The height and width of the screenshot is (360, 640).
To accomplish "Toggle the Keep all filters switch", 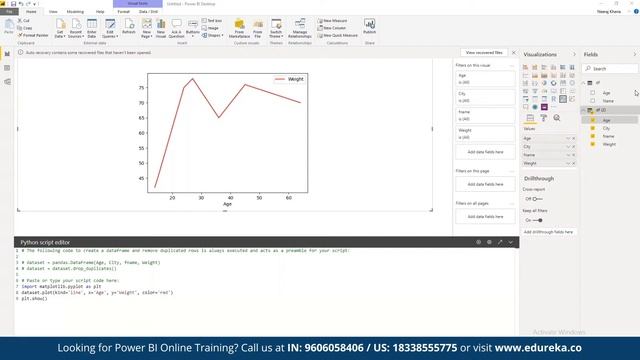I will coord(538,220).
